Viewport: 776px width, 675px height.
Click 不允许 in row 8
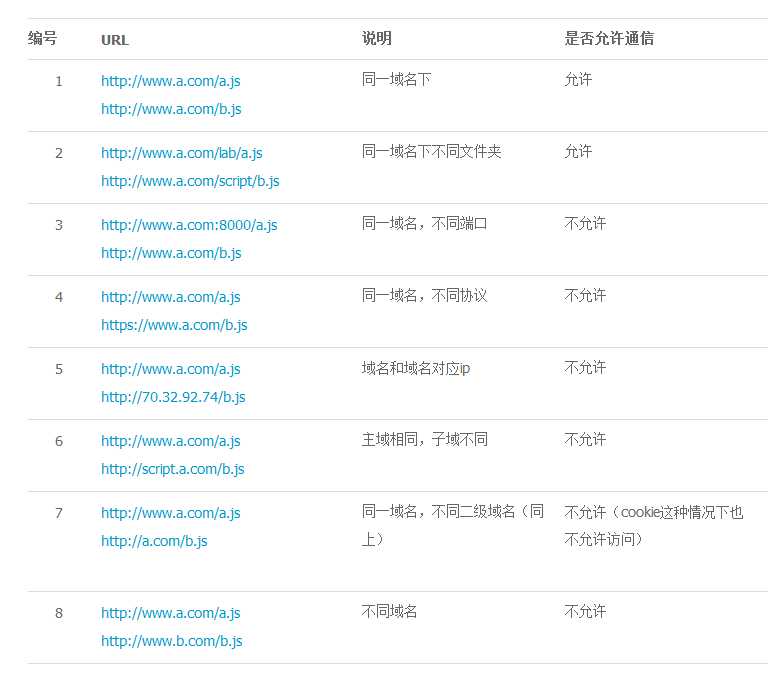point(585,612)
